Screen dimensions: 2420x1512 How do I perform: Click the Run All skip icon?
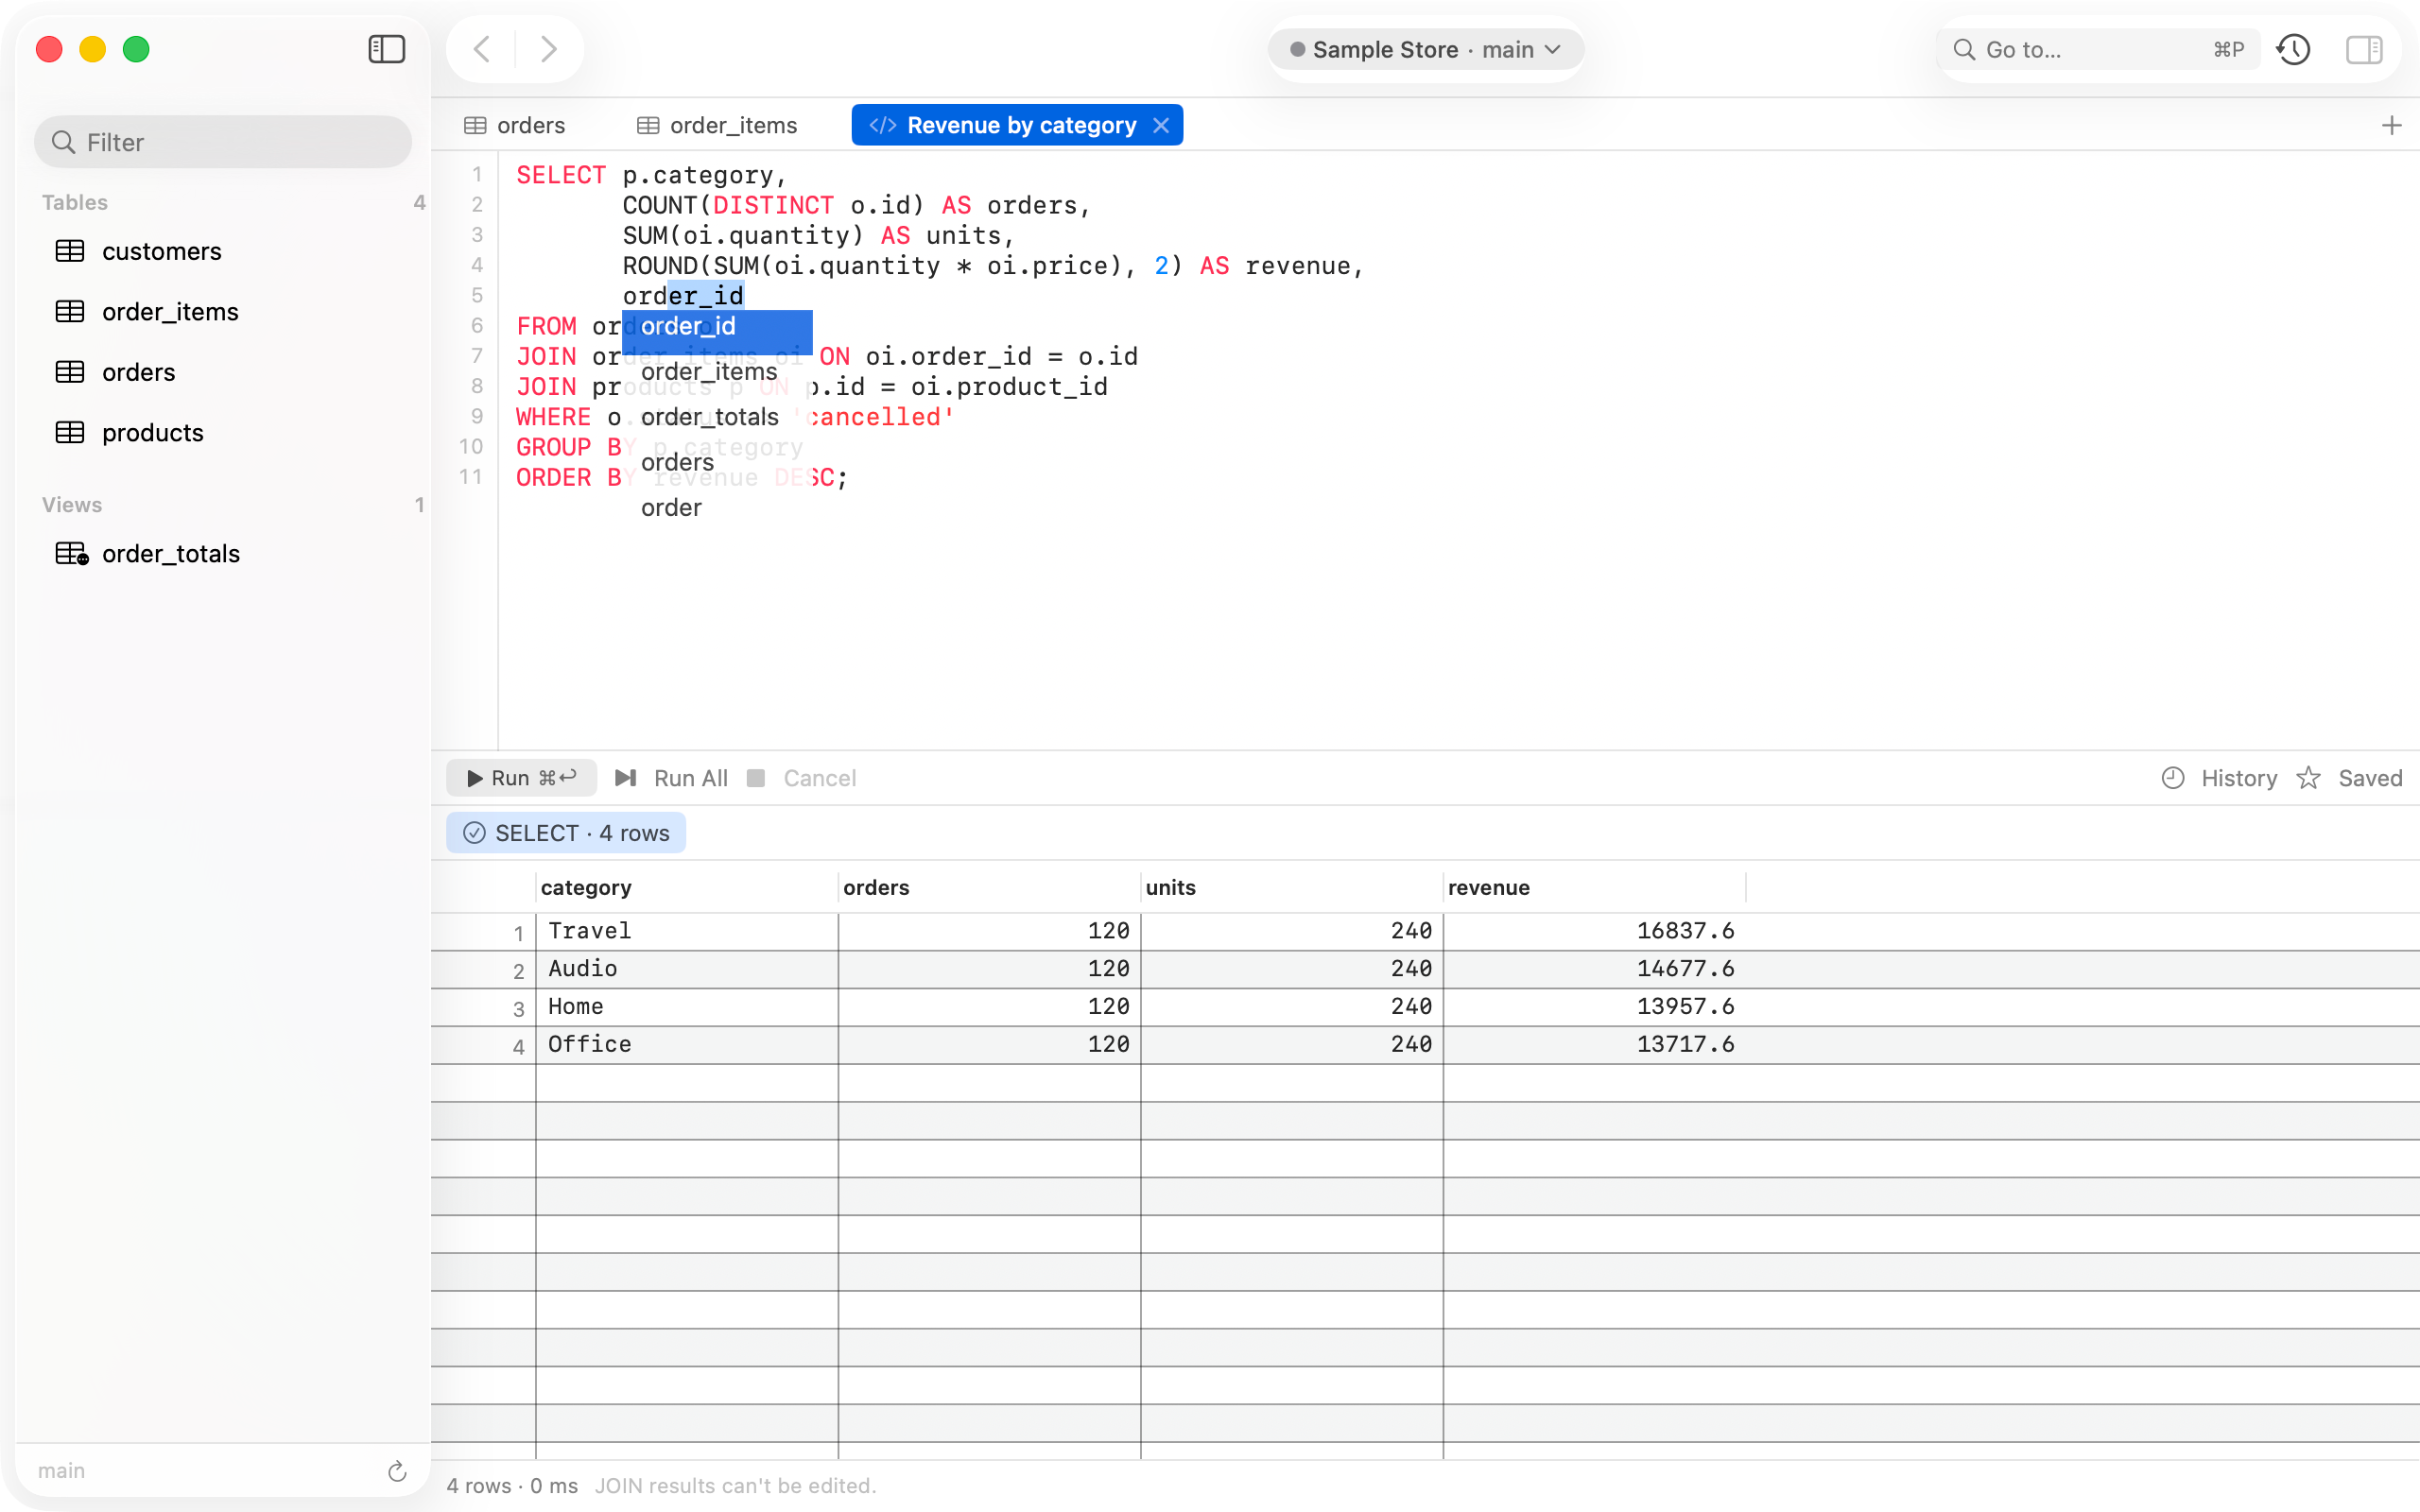[626, 778]
